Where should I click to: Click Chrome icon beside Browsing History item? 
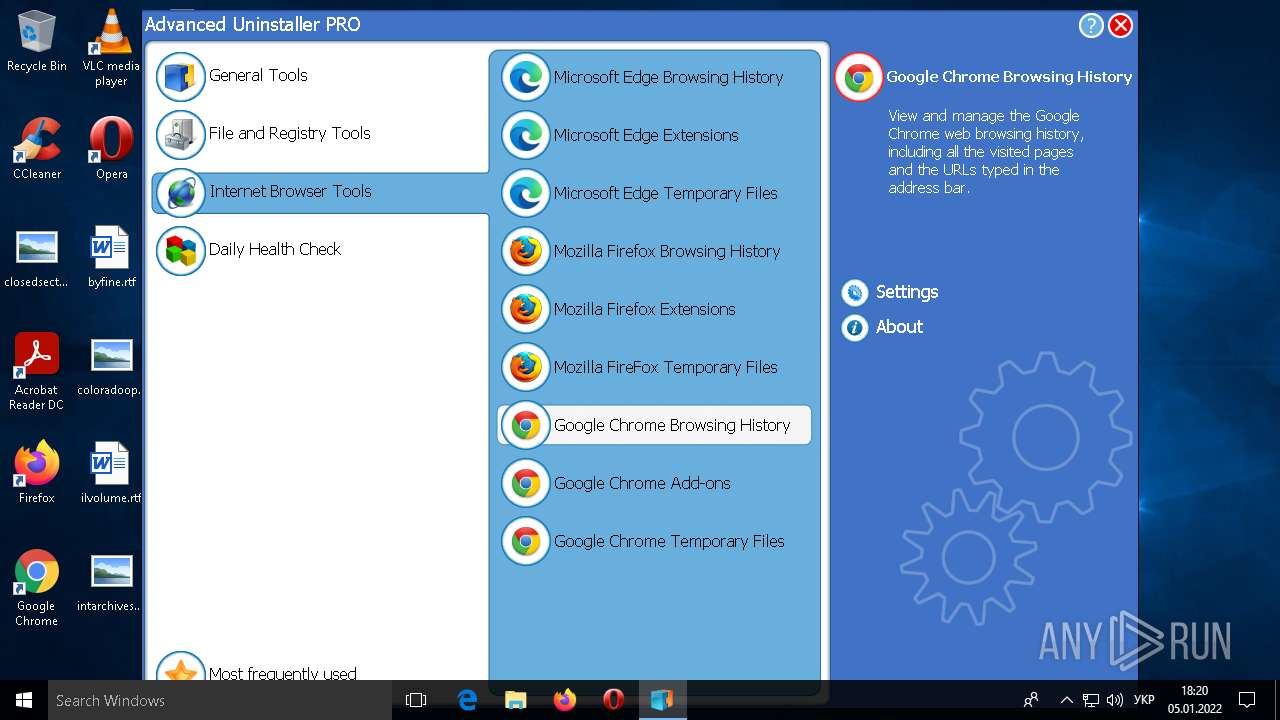pyautogui.click(x=525, y=425)
